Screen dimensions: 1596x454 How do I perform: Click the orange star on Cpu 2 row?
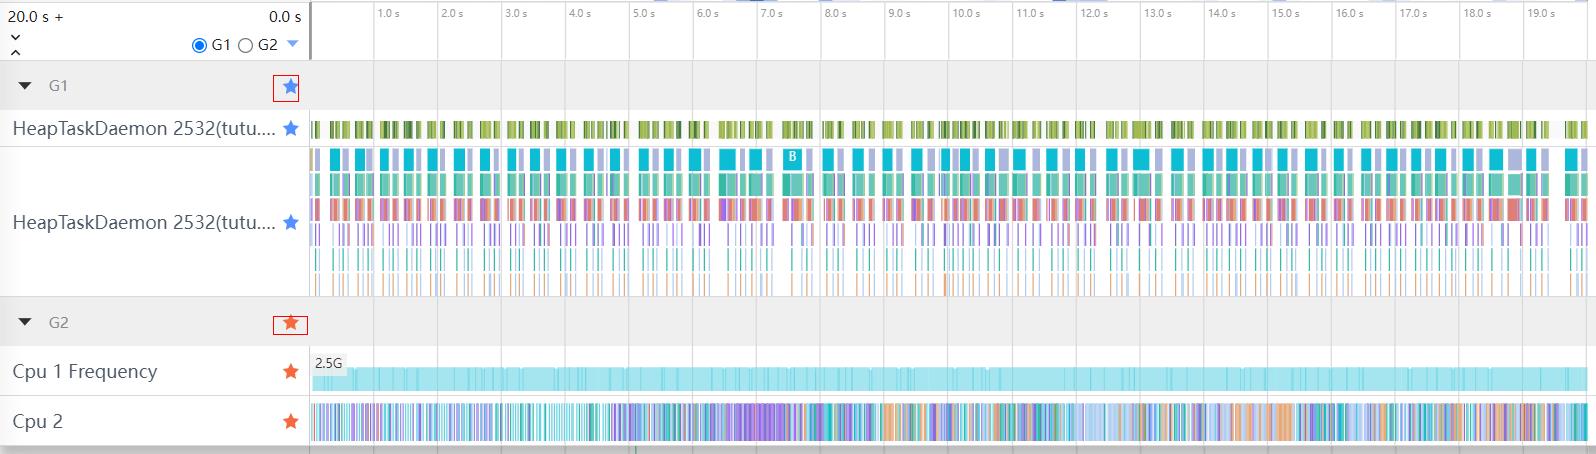tap(291, 422)
